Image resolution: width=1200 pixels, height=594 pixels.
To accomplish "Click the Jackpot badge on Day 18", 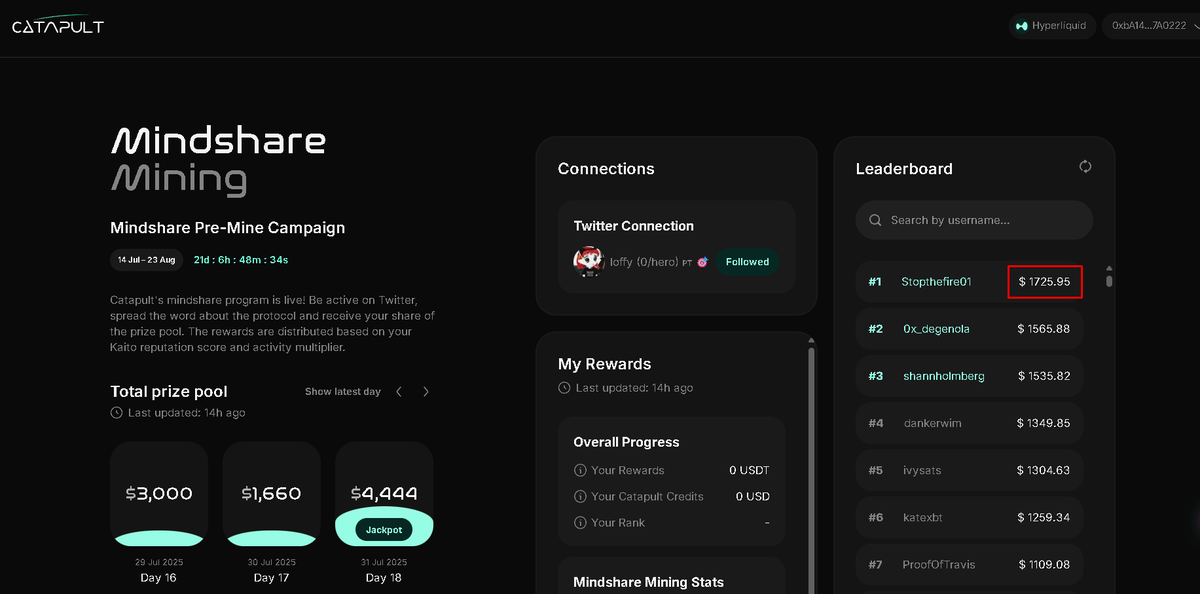I will pyautogui.click(x=384, y=529).
